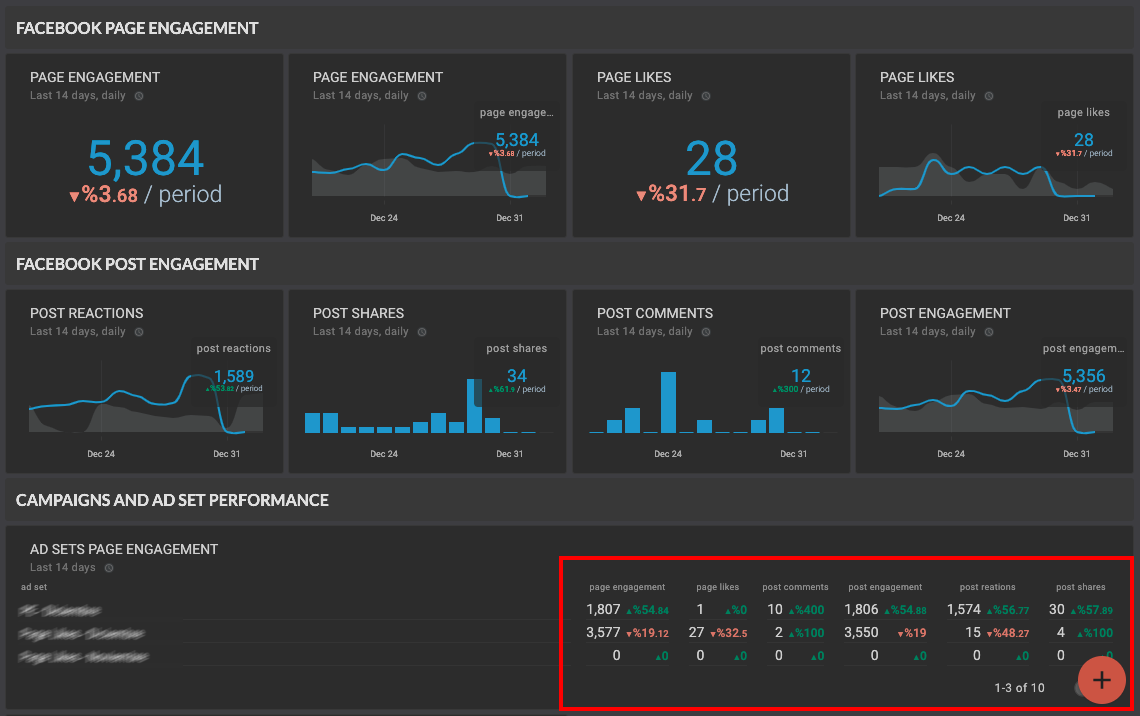Click the 1,589 post reactions value
Screen dimensions: 1140x716
[x=234, y=376]
